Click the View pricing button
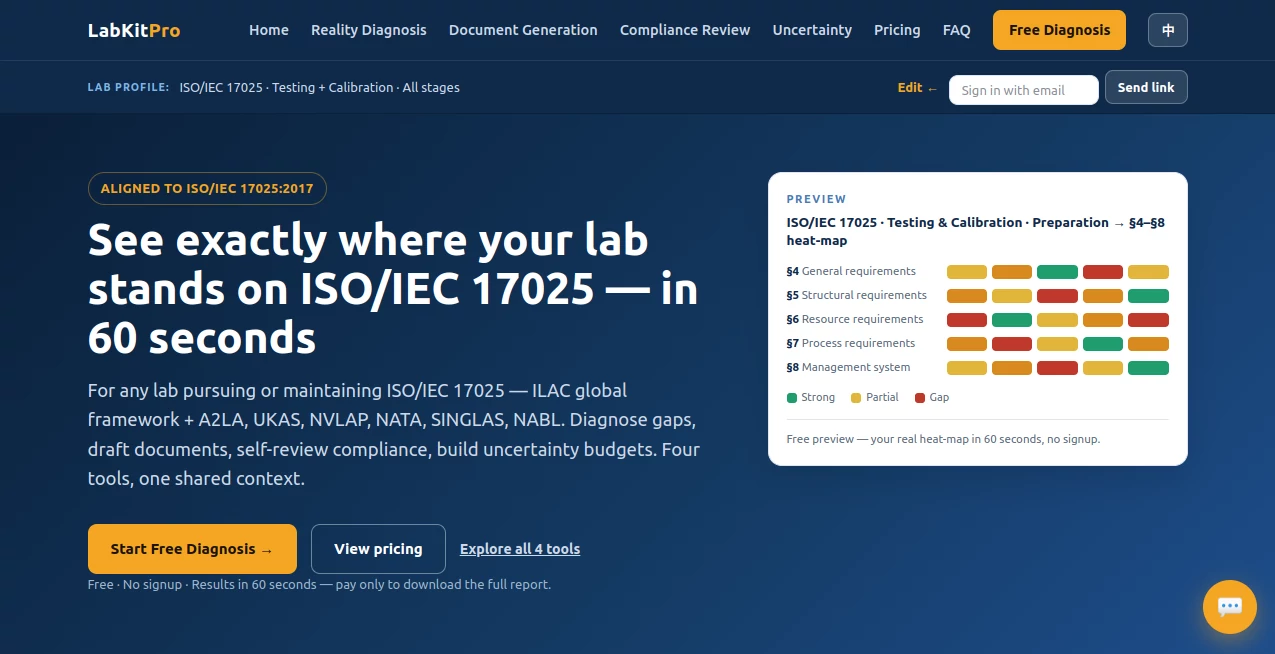 click(x=378, y=549)
